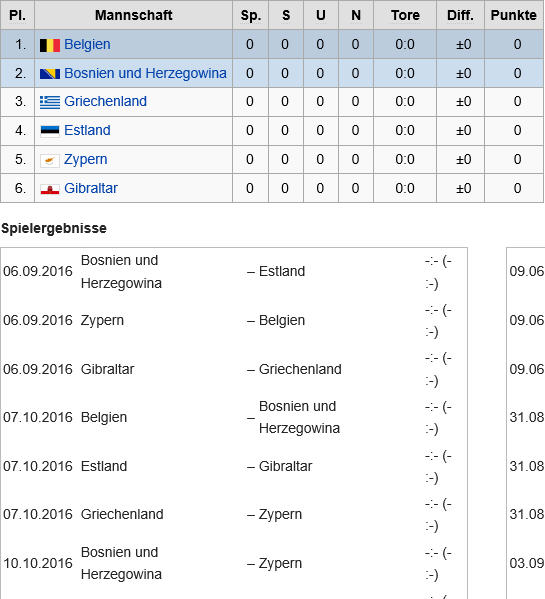This screenshot has width=545, height=599.
Task: Click the Greece flag icon
Action: pos(50,102)
